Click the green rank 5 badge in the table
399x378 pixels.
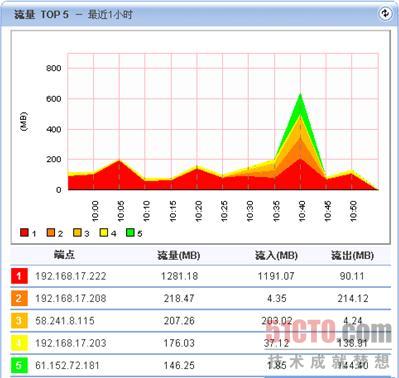pyautogui.click(x=19, y=365)
